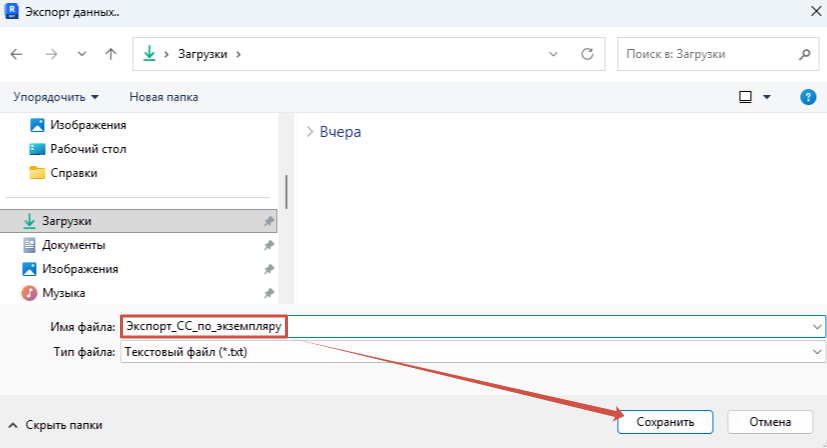Image resolution: width=827 pixels, height=448 pixels.
Task: Unpin Загрузки using its pin icon
Action: (268, 221)
